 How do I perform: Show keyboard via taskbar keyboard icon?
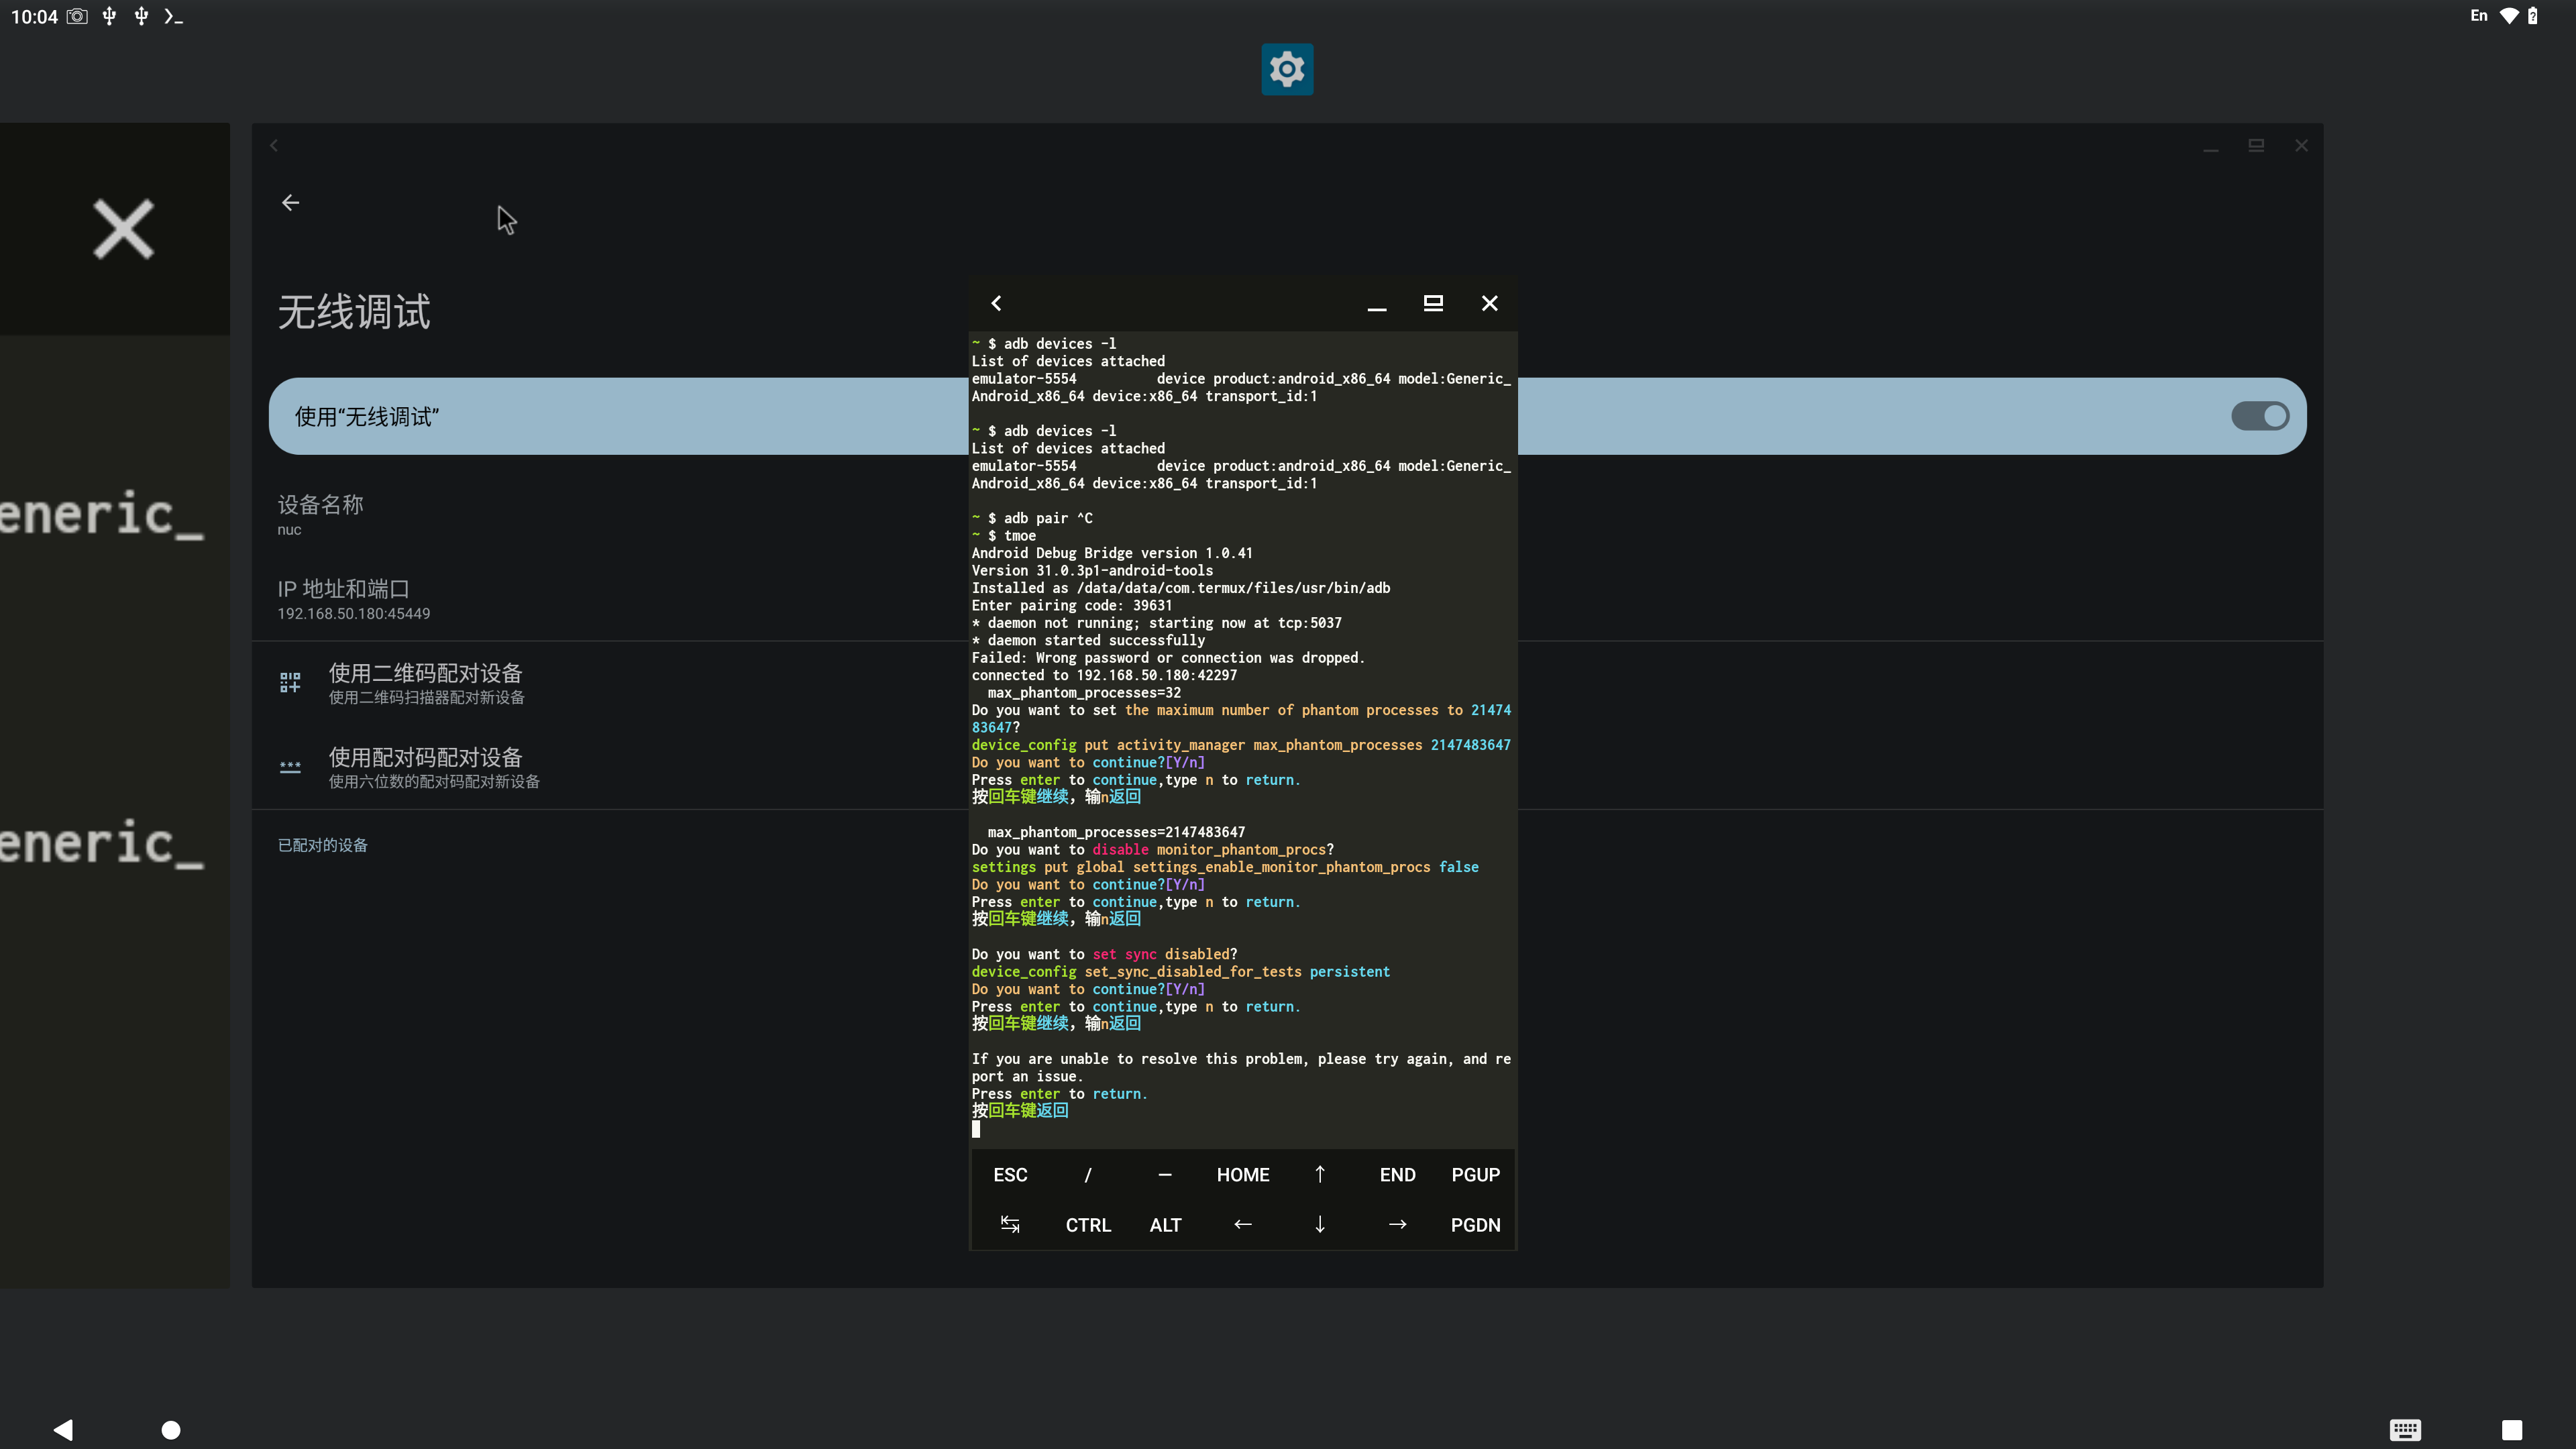[x=2405, y=1429]
